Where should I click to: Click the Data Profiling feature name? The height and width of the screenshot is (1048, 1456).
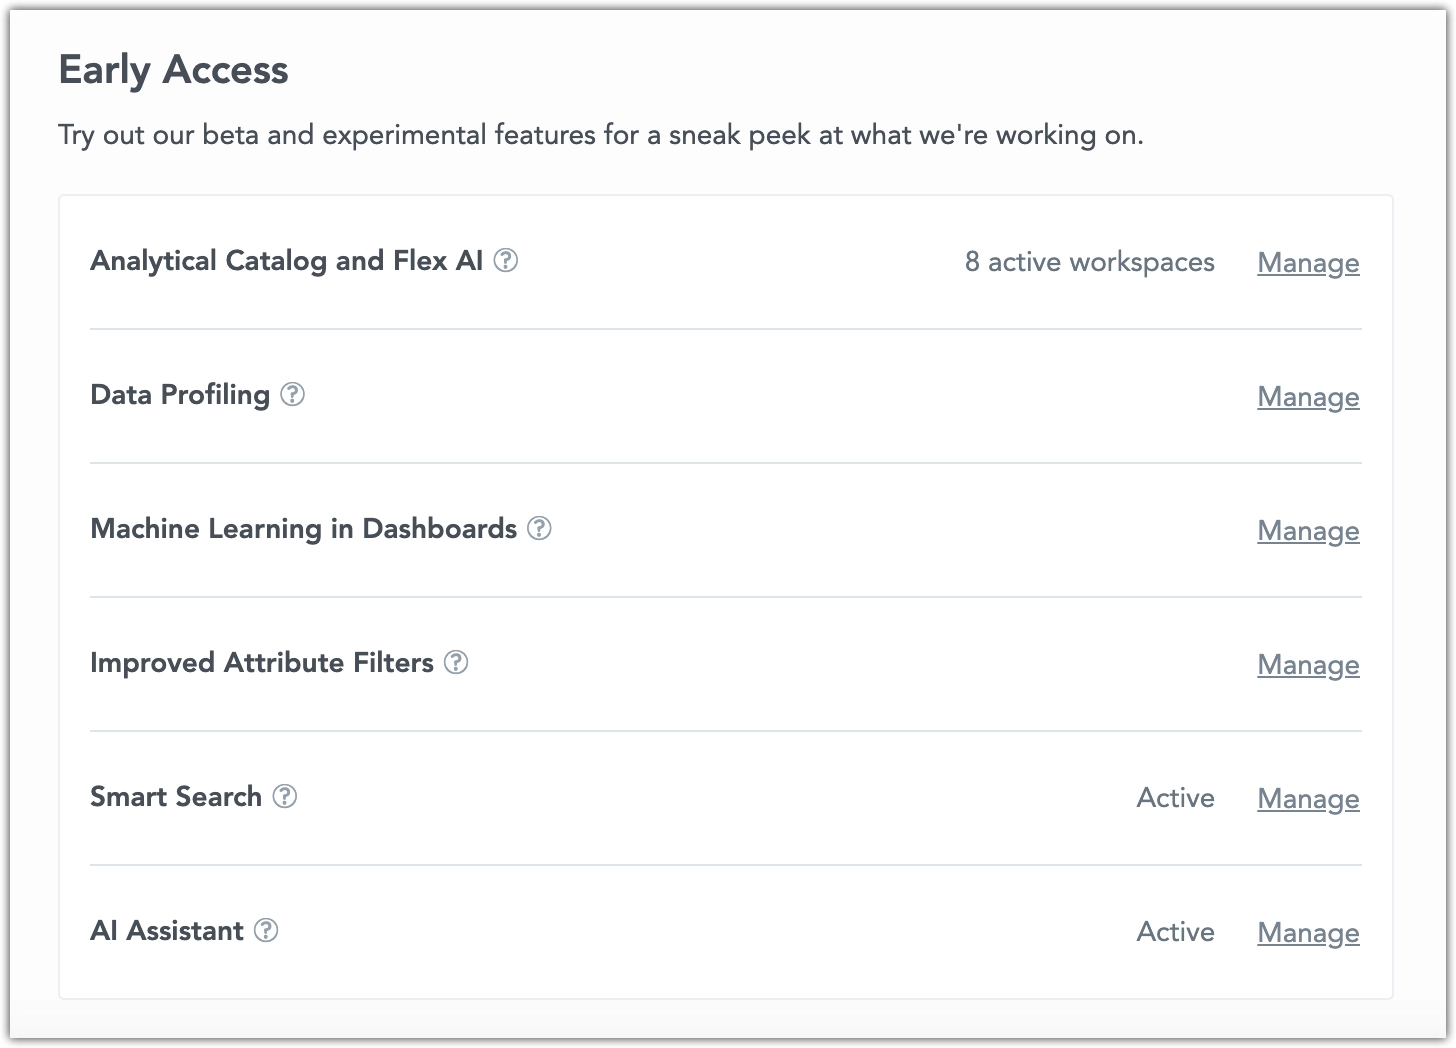coord(180,395)
